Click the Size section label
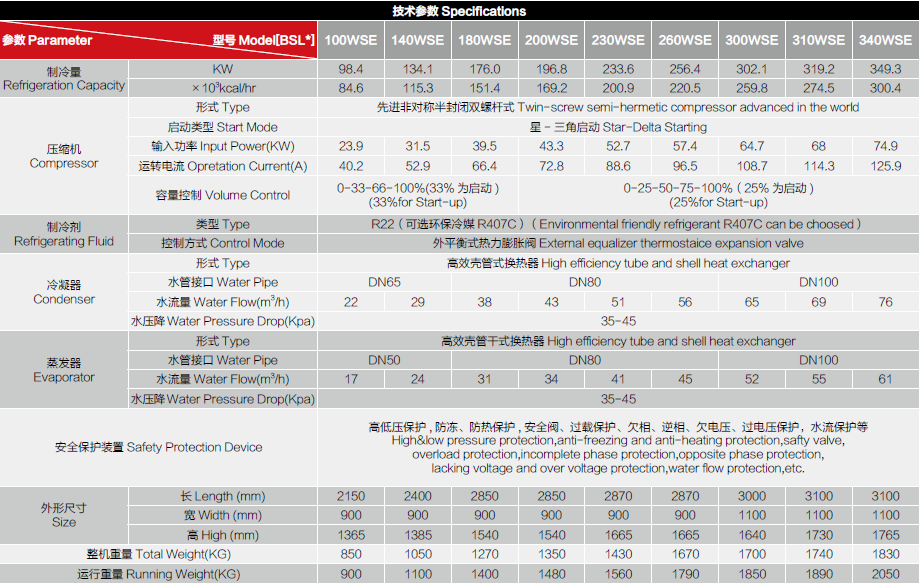This screenshot has height=583, width=920. tap(64, 515)
